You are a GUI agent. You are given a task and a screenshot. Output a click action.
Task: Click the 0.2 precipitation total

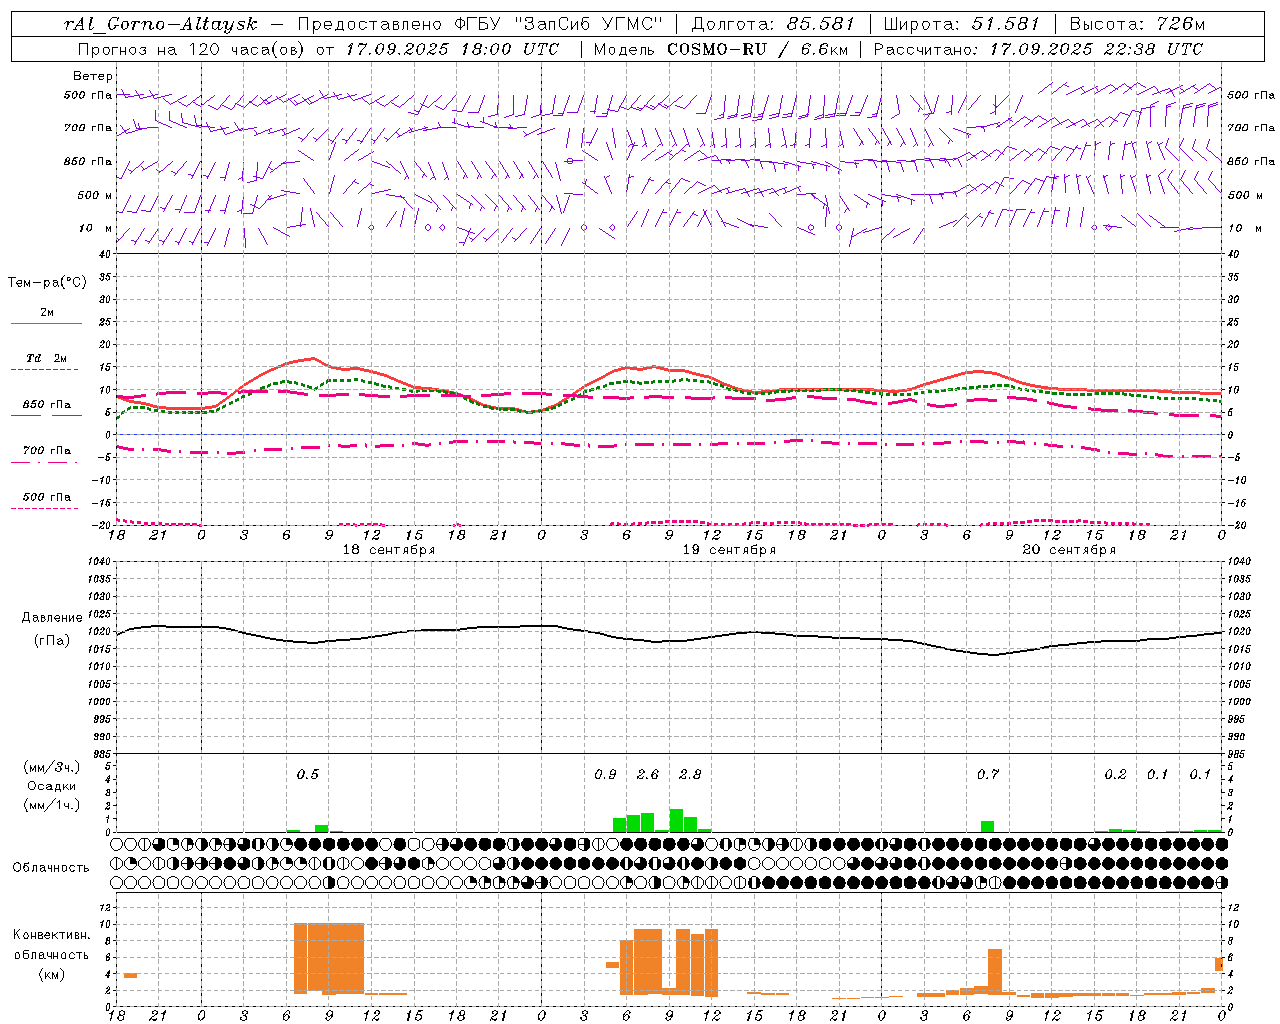coord(1116,774)
